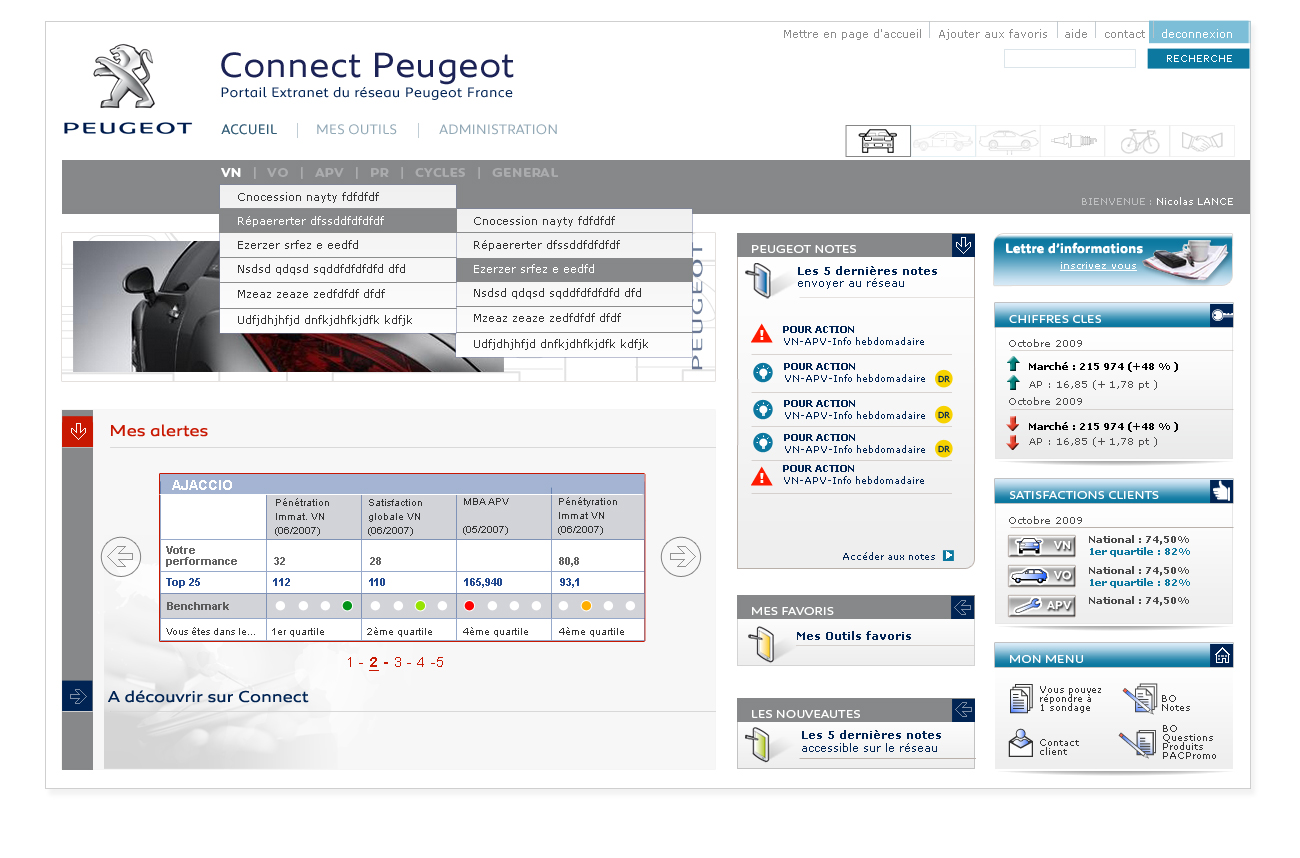1300x858 pixels.
Task: Open the ADMINISTRATION tab
Action: point(498,129)
